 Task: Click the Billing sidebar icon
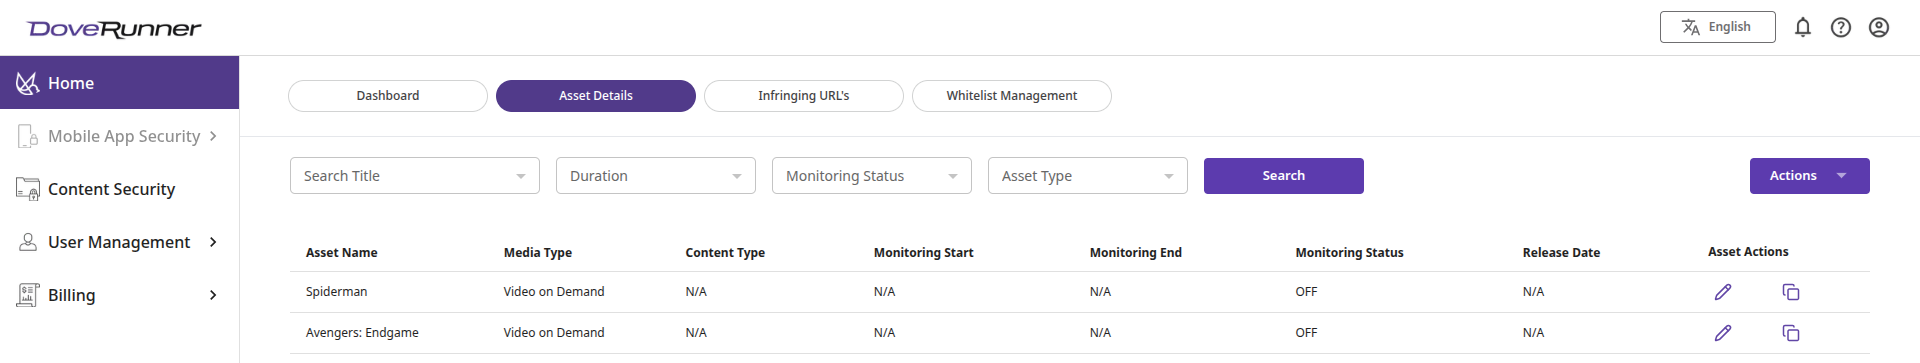click(x=28, y=295)
